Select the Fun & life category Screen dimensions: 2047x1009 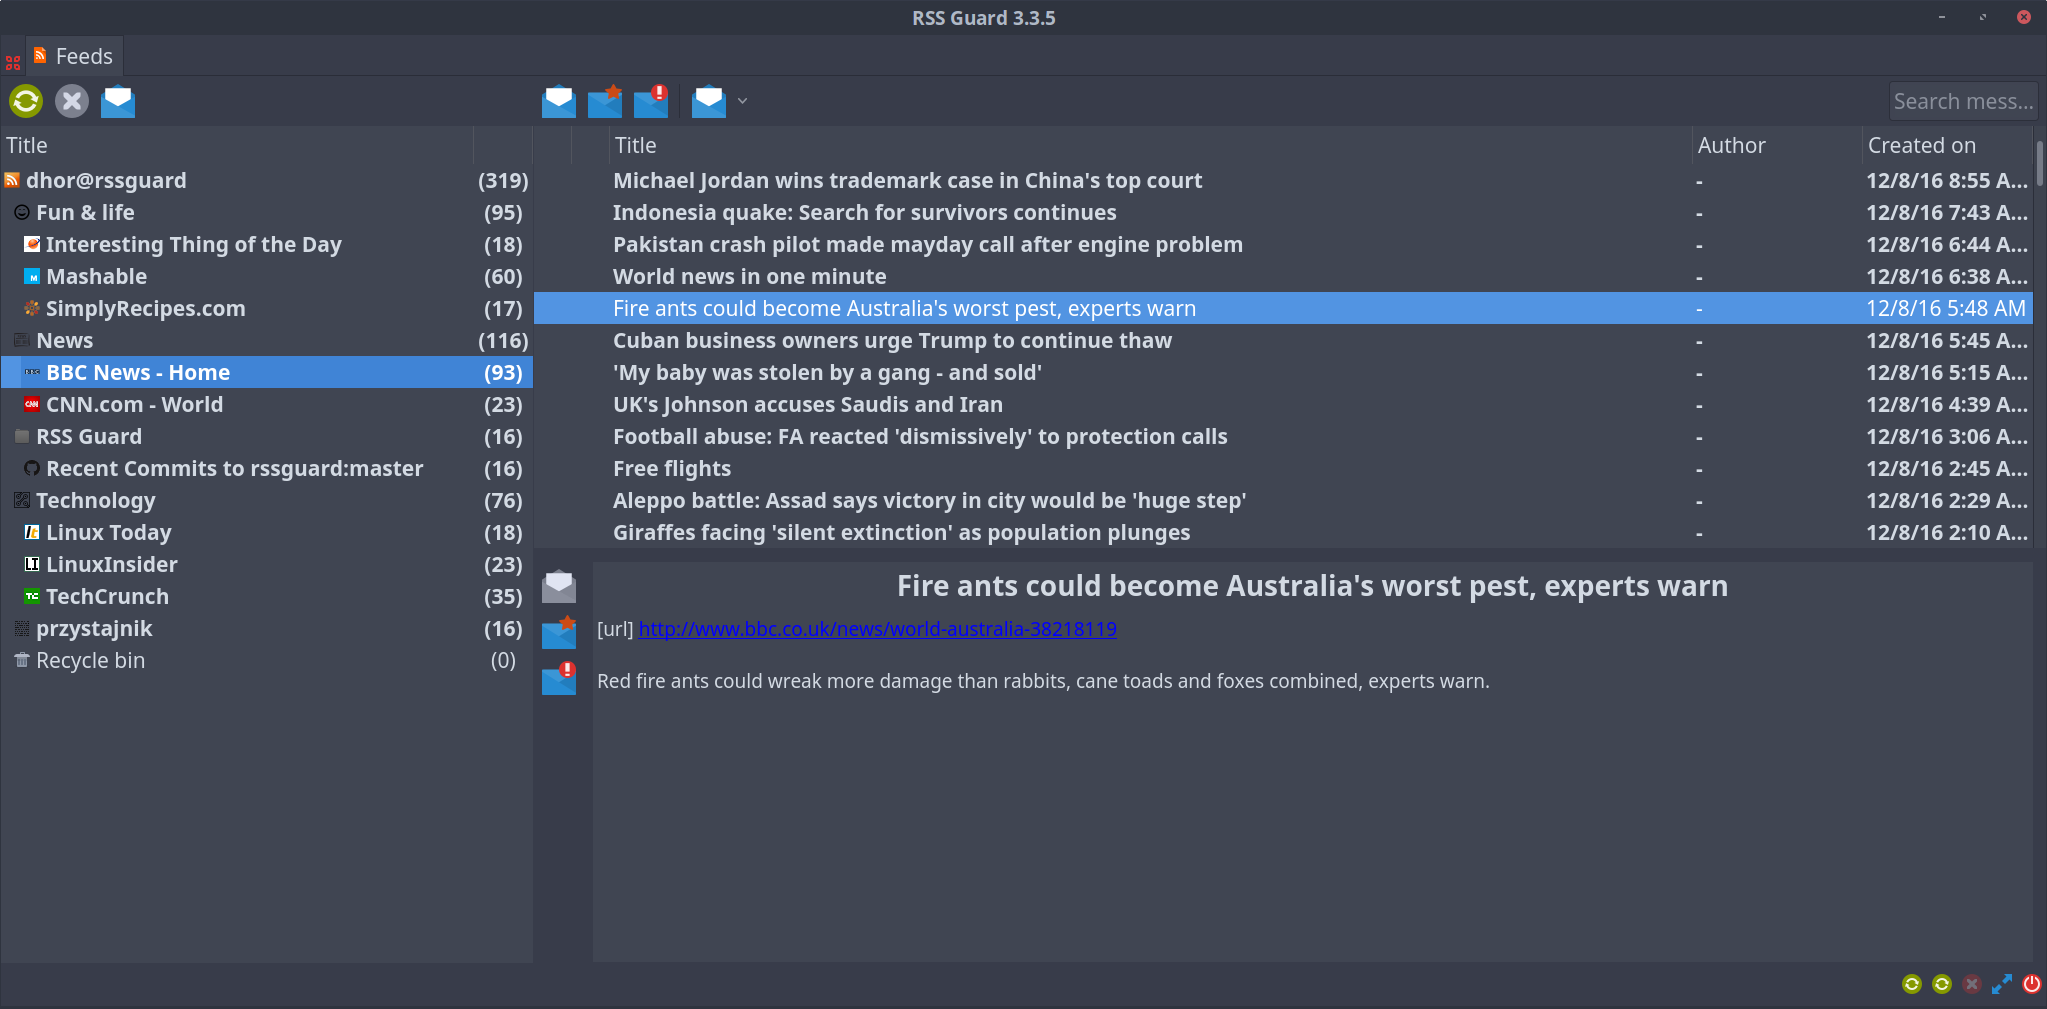click(266, 212)
